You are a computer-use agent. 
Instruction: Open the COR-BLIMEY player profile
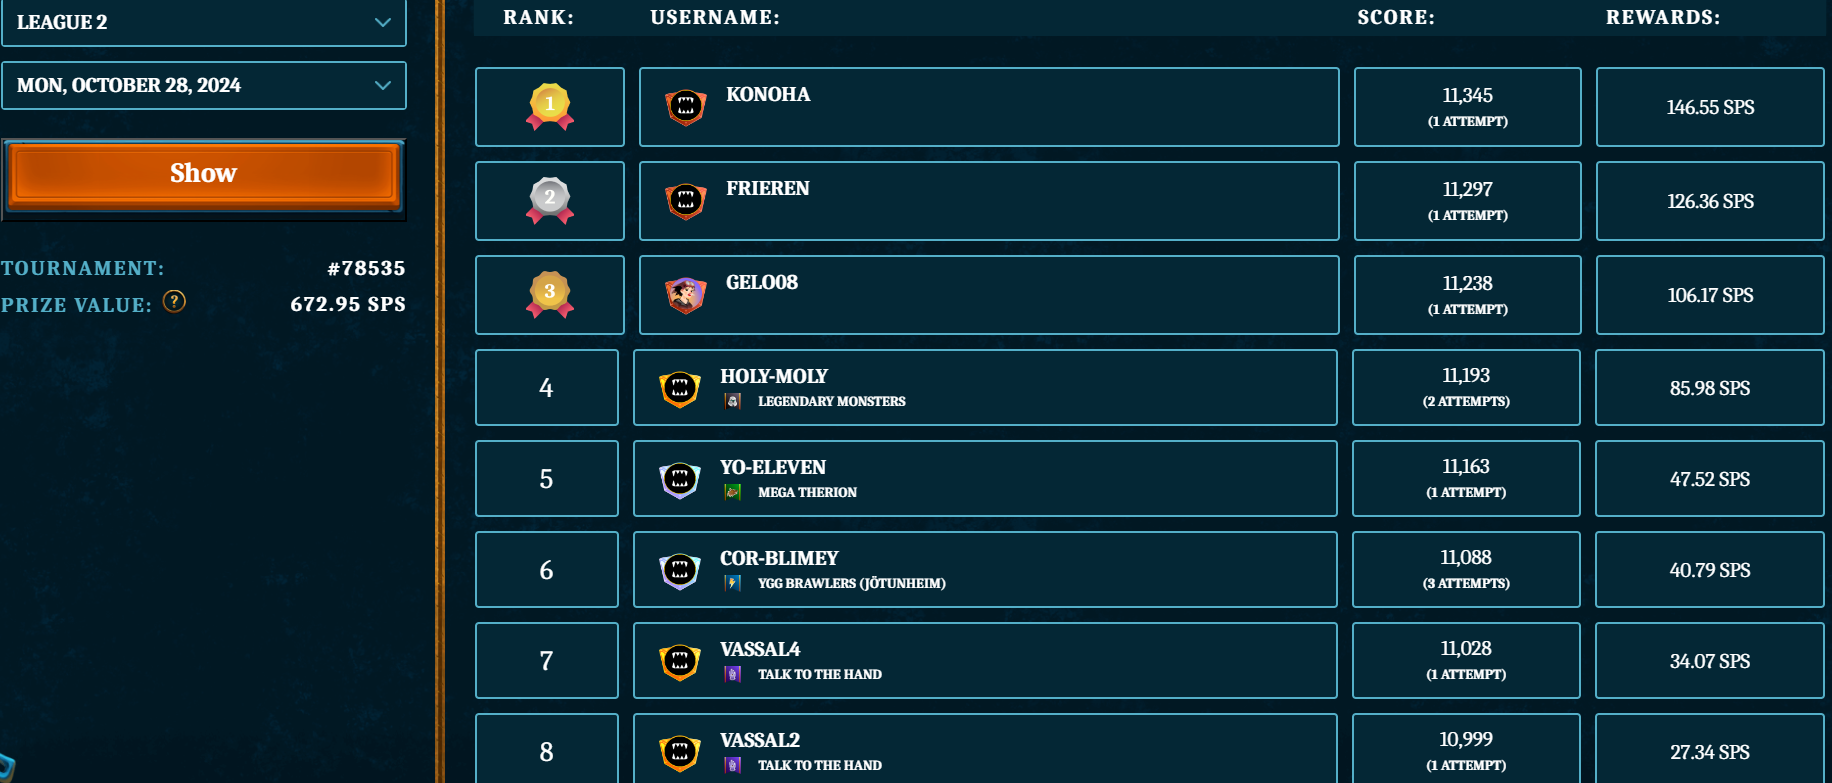click(x=779, y=558)
